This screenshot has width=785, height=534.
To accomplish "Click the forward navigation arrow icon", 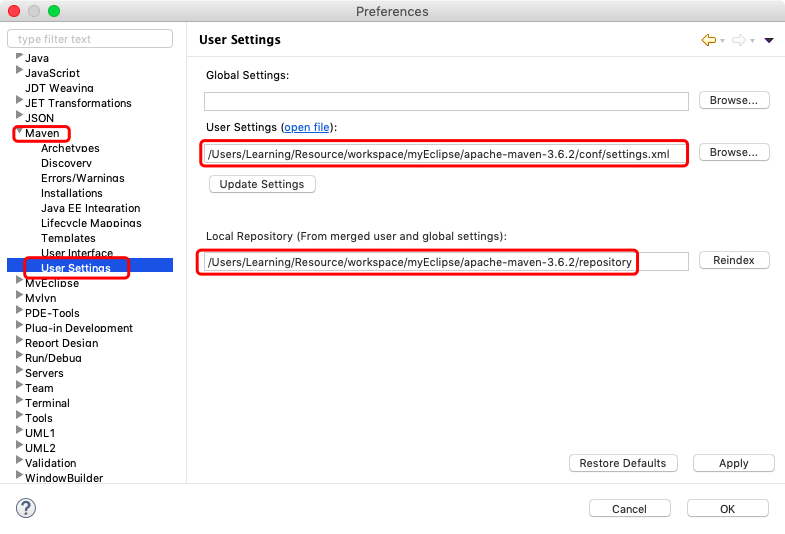I will [x=739, y=40].
